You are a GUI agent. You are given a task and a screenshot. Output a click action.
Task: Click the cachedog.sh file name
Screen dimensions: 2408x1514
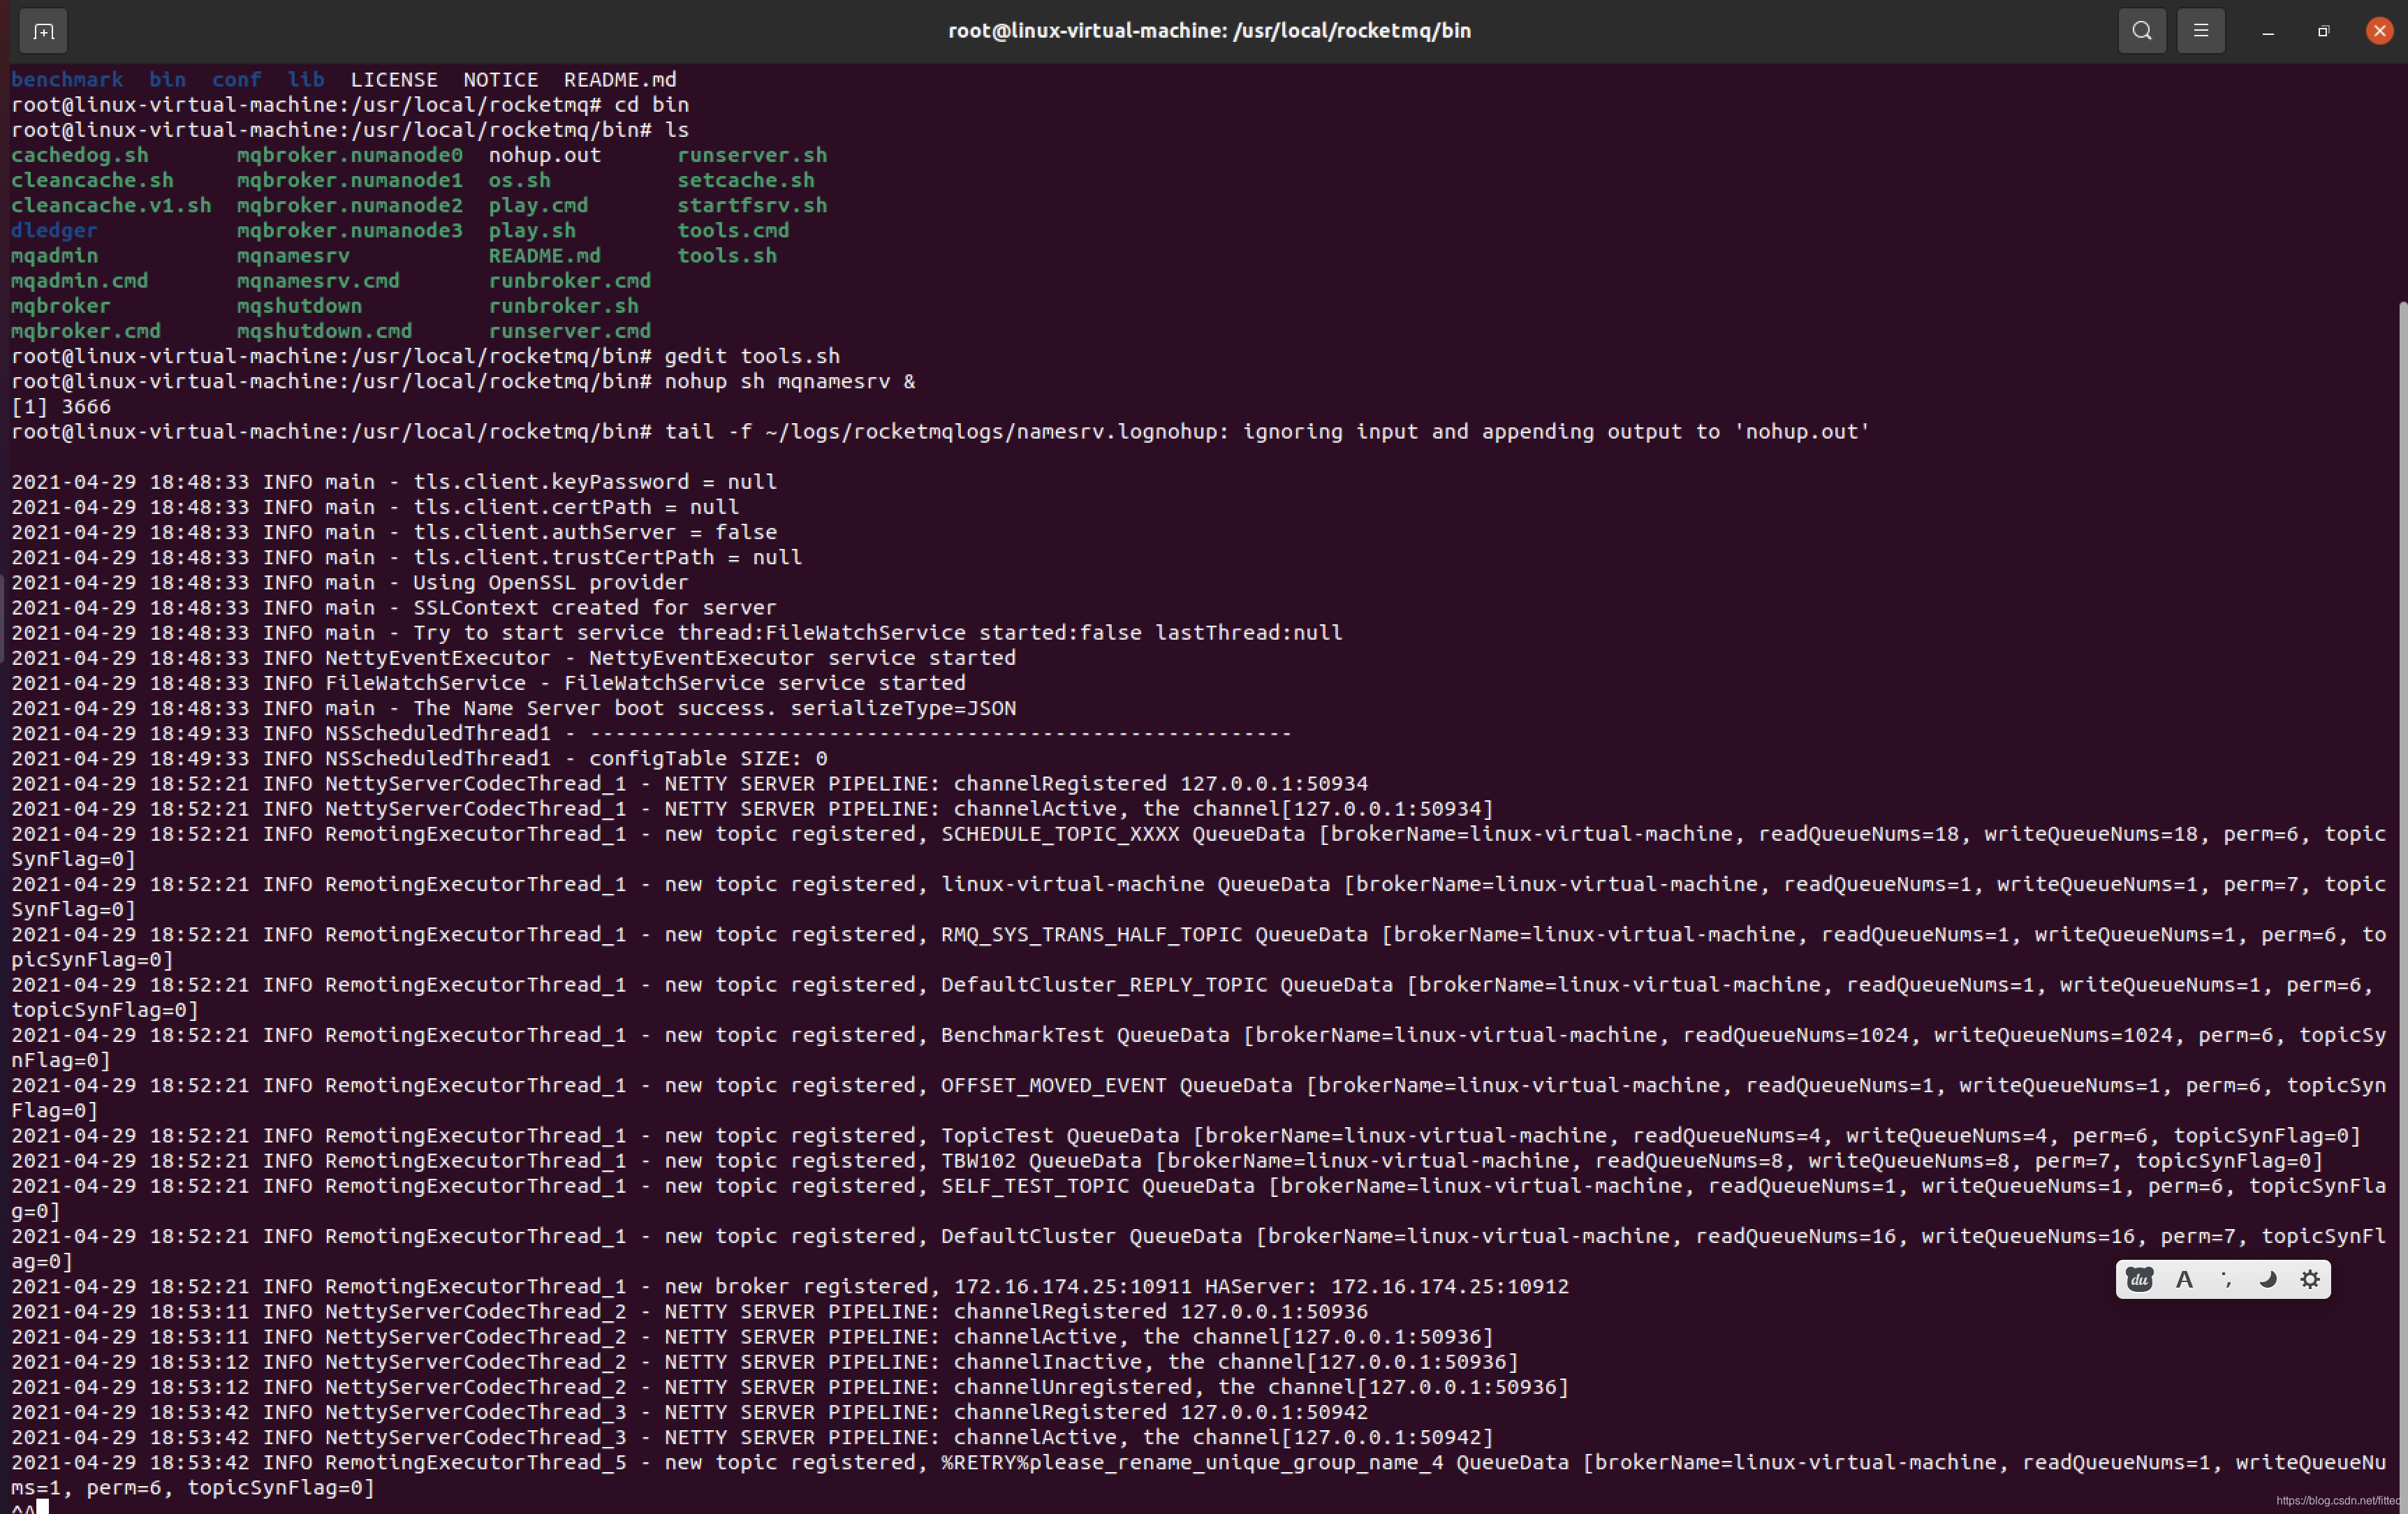[80, 155]
